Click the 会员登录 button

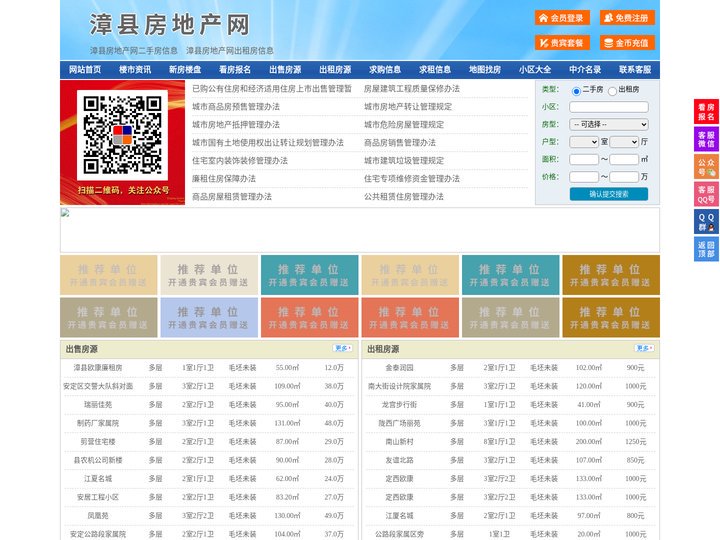tap(562, 18)
